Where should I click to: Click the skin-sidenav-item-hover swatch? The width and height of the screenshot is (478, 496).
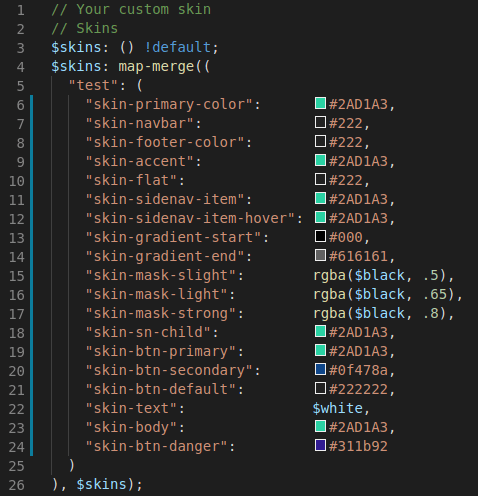point(320,217)
